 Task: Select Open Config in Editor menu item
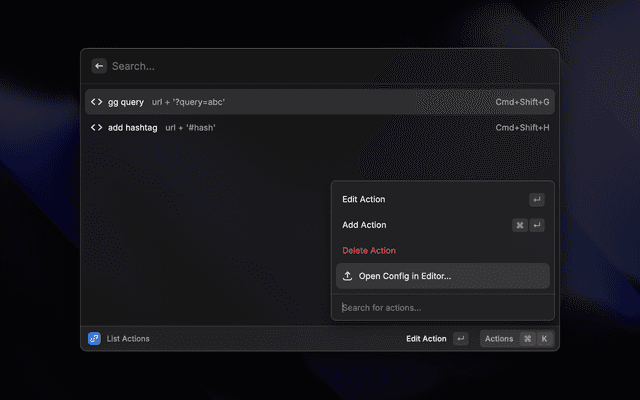pyautogui.click(x=405, y=276)
